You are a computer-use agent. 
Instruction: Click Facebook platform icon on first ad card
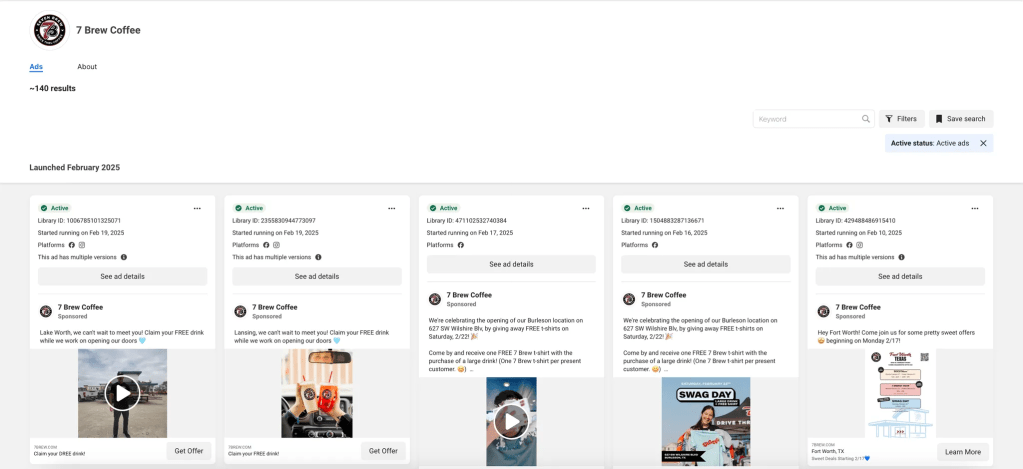pos(72,245)
